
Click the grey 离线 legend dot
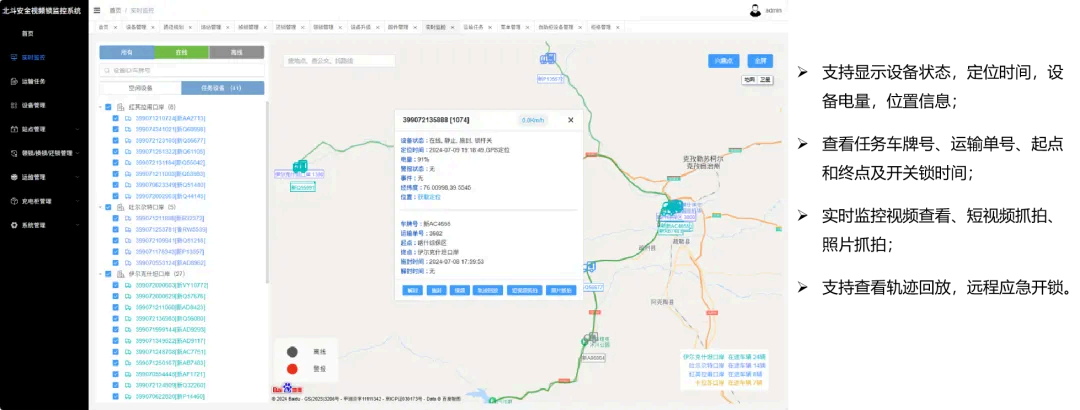click(x=292, y=352)
